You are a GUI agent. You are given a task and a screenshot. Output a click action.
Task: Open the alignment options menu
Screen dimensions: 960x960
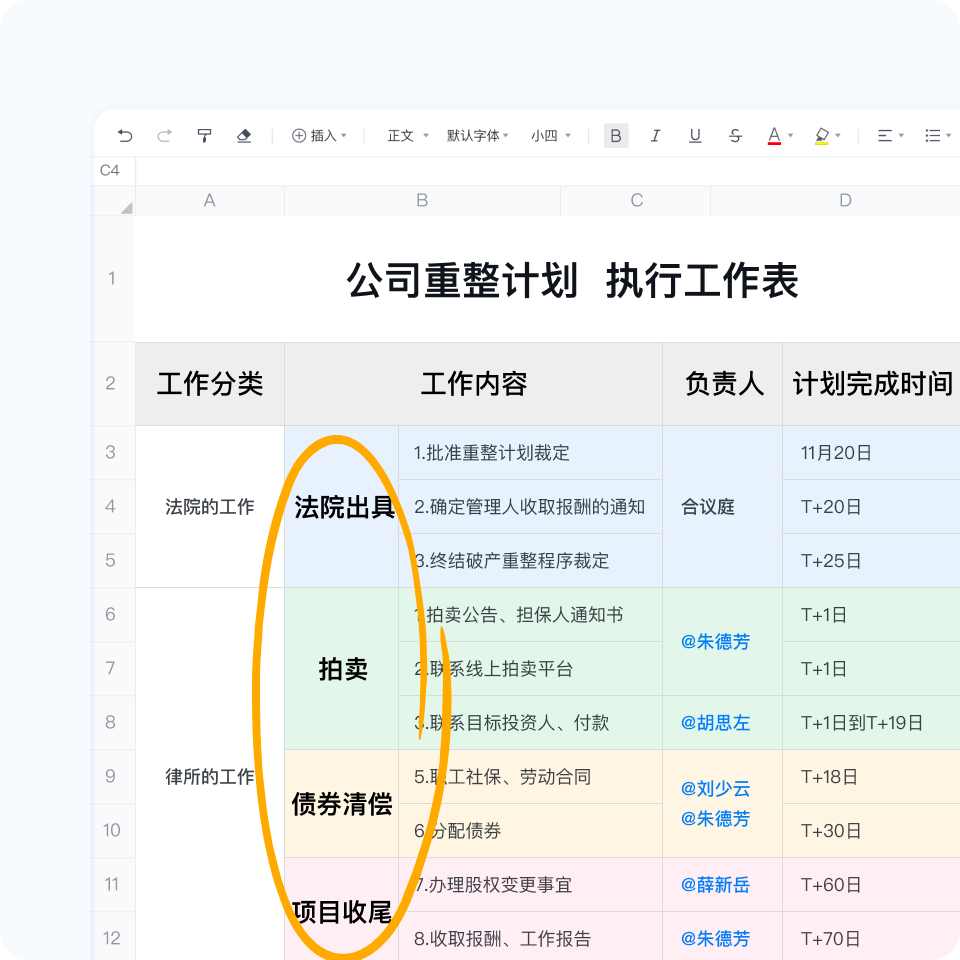click(885, 136)
